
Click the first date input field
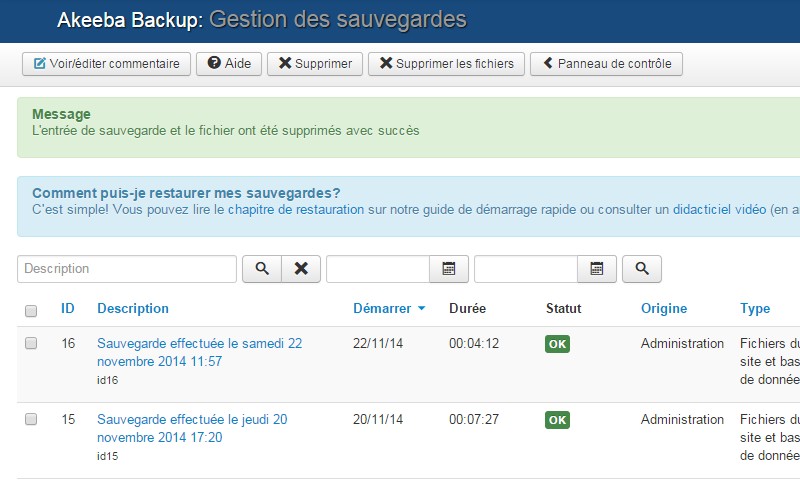point(378,269)
